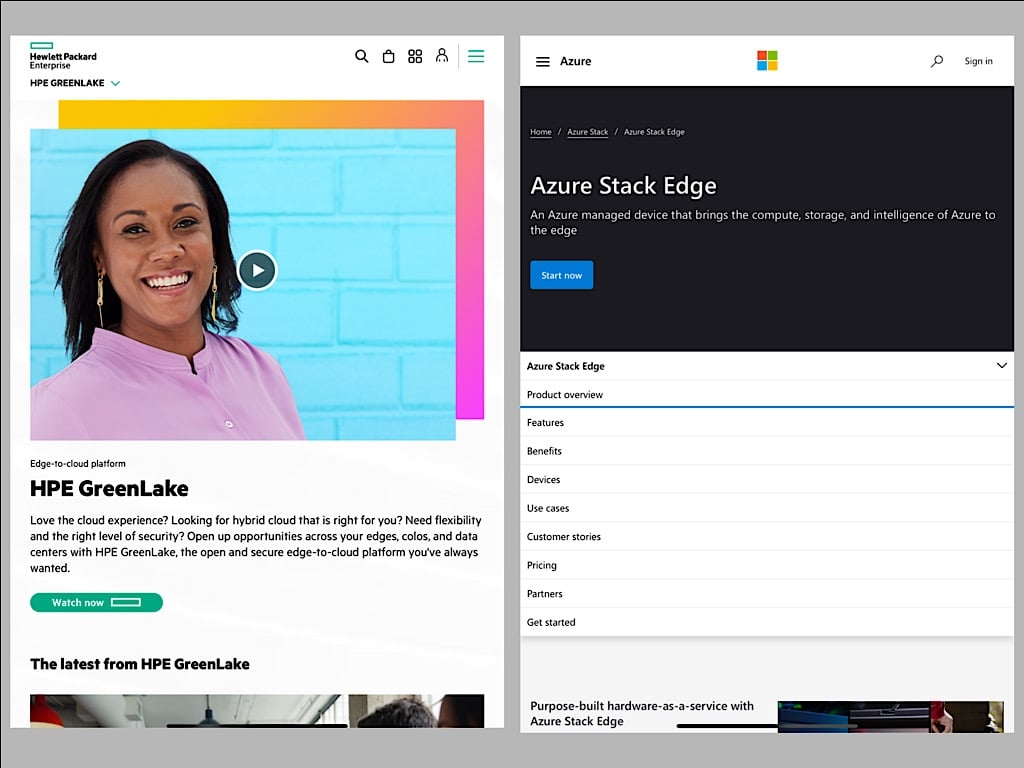1024x768 pixels.
Task: Click The latest from HPE GreenLake heading
Action: (x=140, y=664)
